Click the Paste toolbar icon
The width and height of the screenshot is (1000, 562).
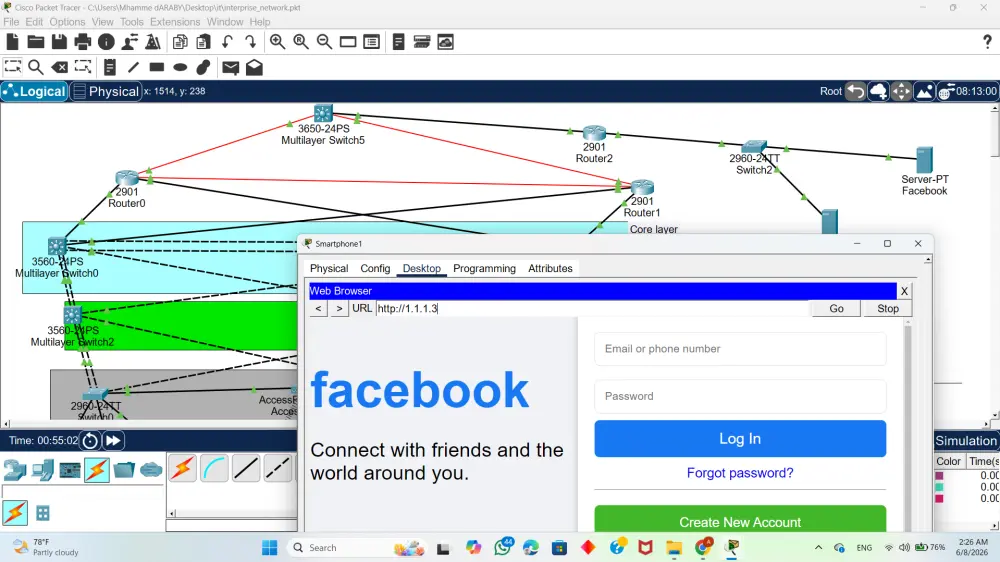[x=203, y=42]
